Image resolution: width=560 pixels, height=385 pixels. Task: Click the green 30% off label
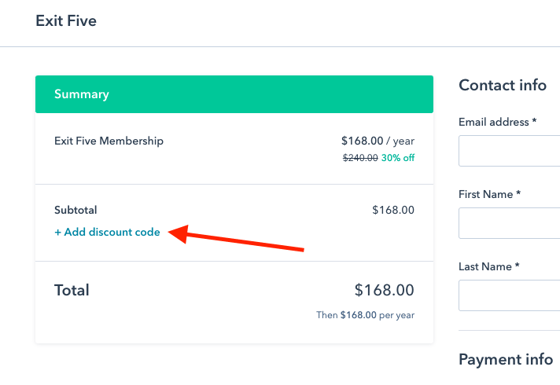[x=398, y=158]
